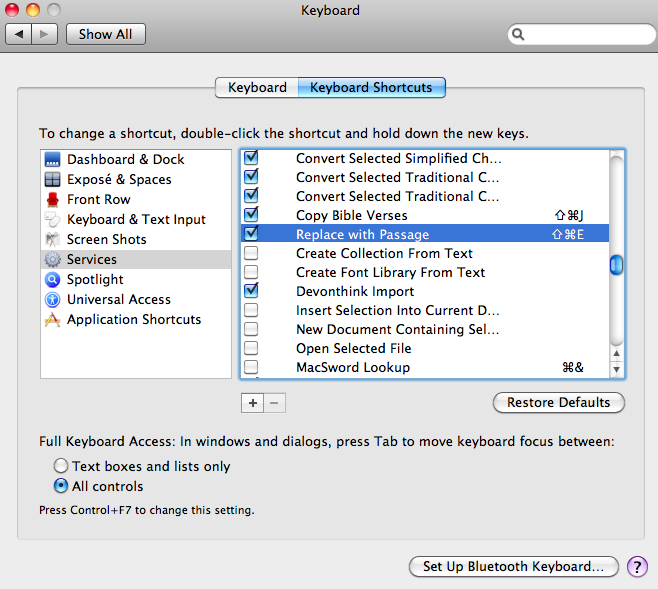Image resolution: width=658 pixels, height=589 pixels.
Task: Click the Show All button
Action: click(106, 34)
